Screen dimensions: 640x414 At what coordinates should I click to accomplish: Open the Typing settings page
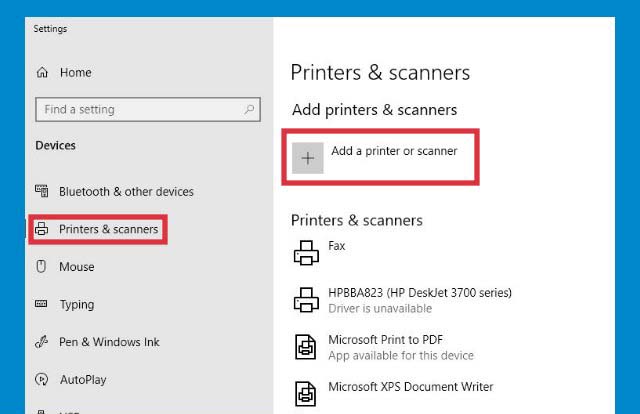[x=77, y=305]
